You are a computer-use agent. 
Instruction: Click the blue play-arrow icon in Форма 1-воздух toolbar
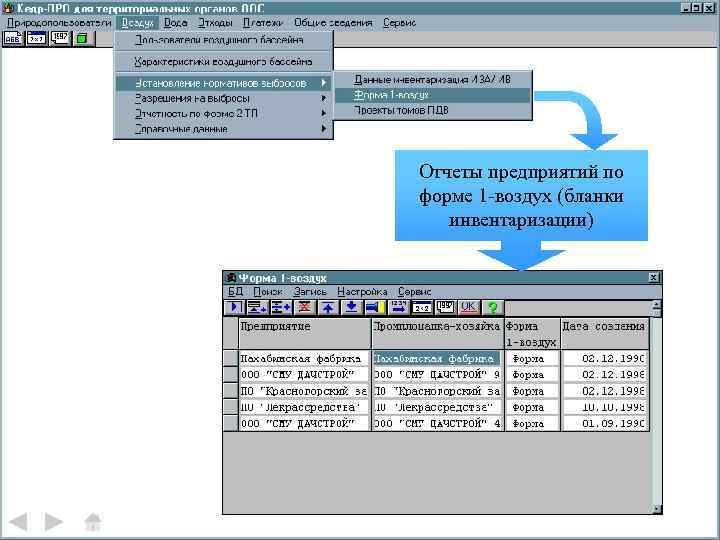(234, 307)
